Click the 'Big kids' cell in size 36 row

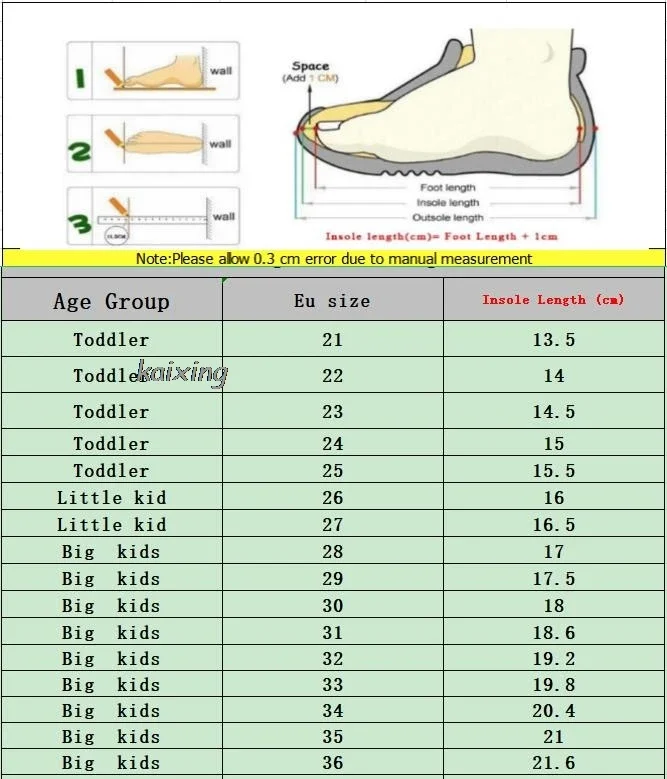112,762
